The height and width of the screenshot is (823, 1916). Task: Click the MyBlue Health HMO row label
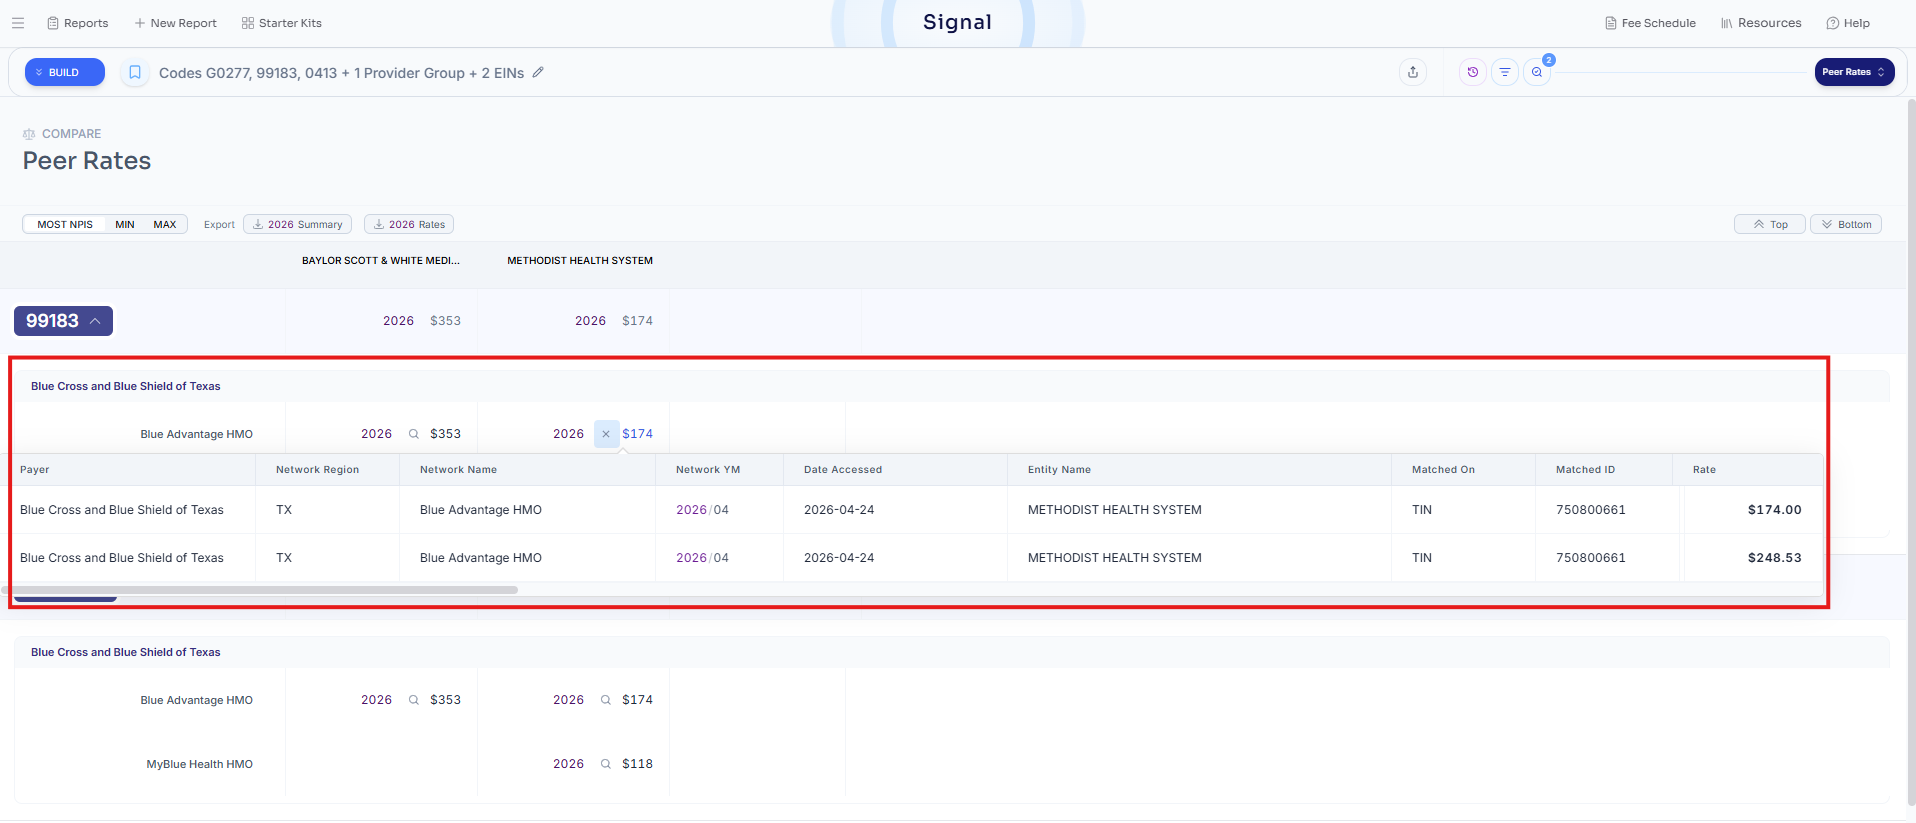pyautogui.click(x=200, y=764)
